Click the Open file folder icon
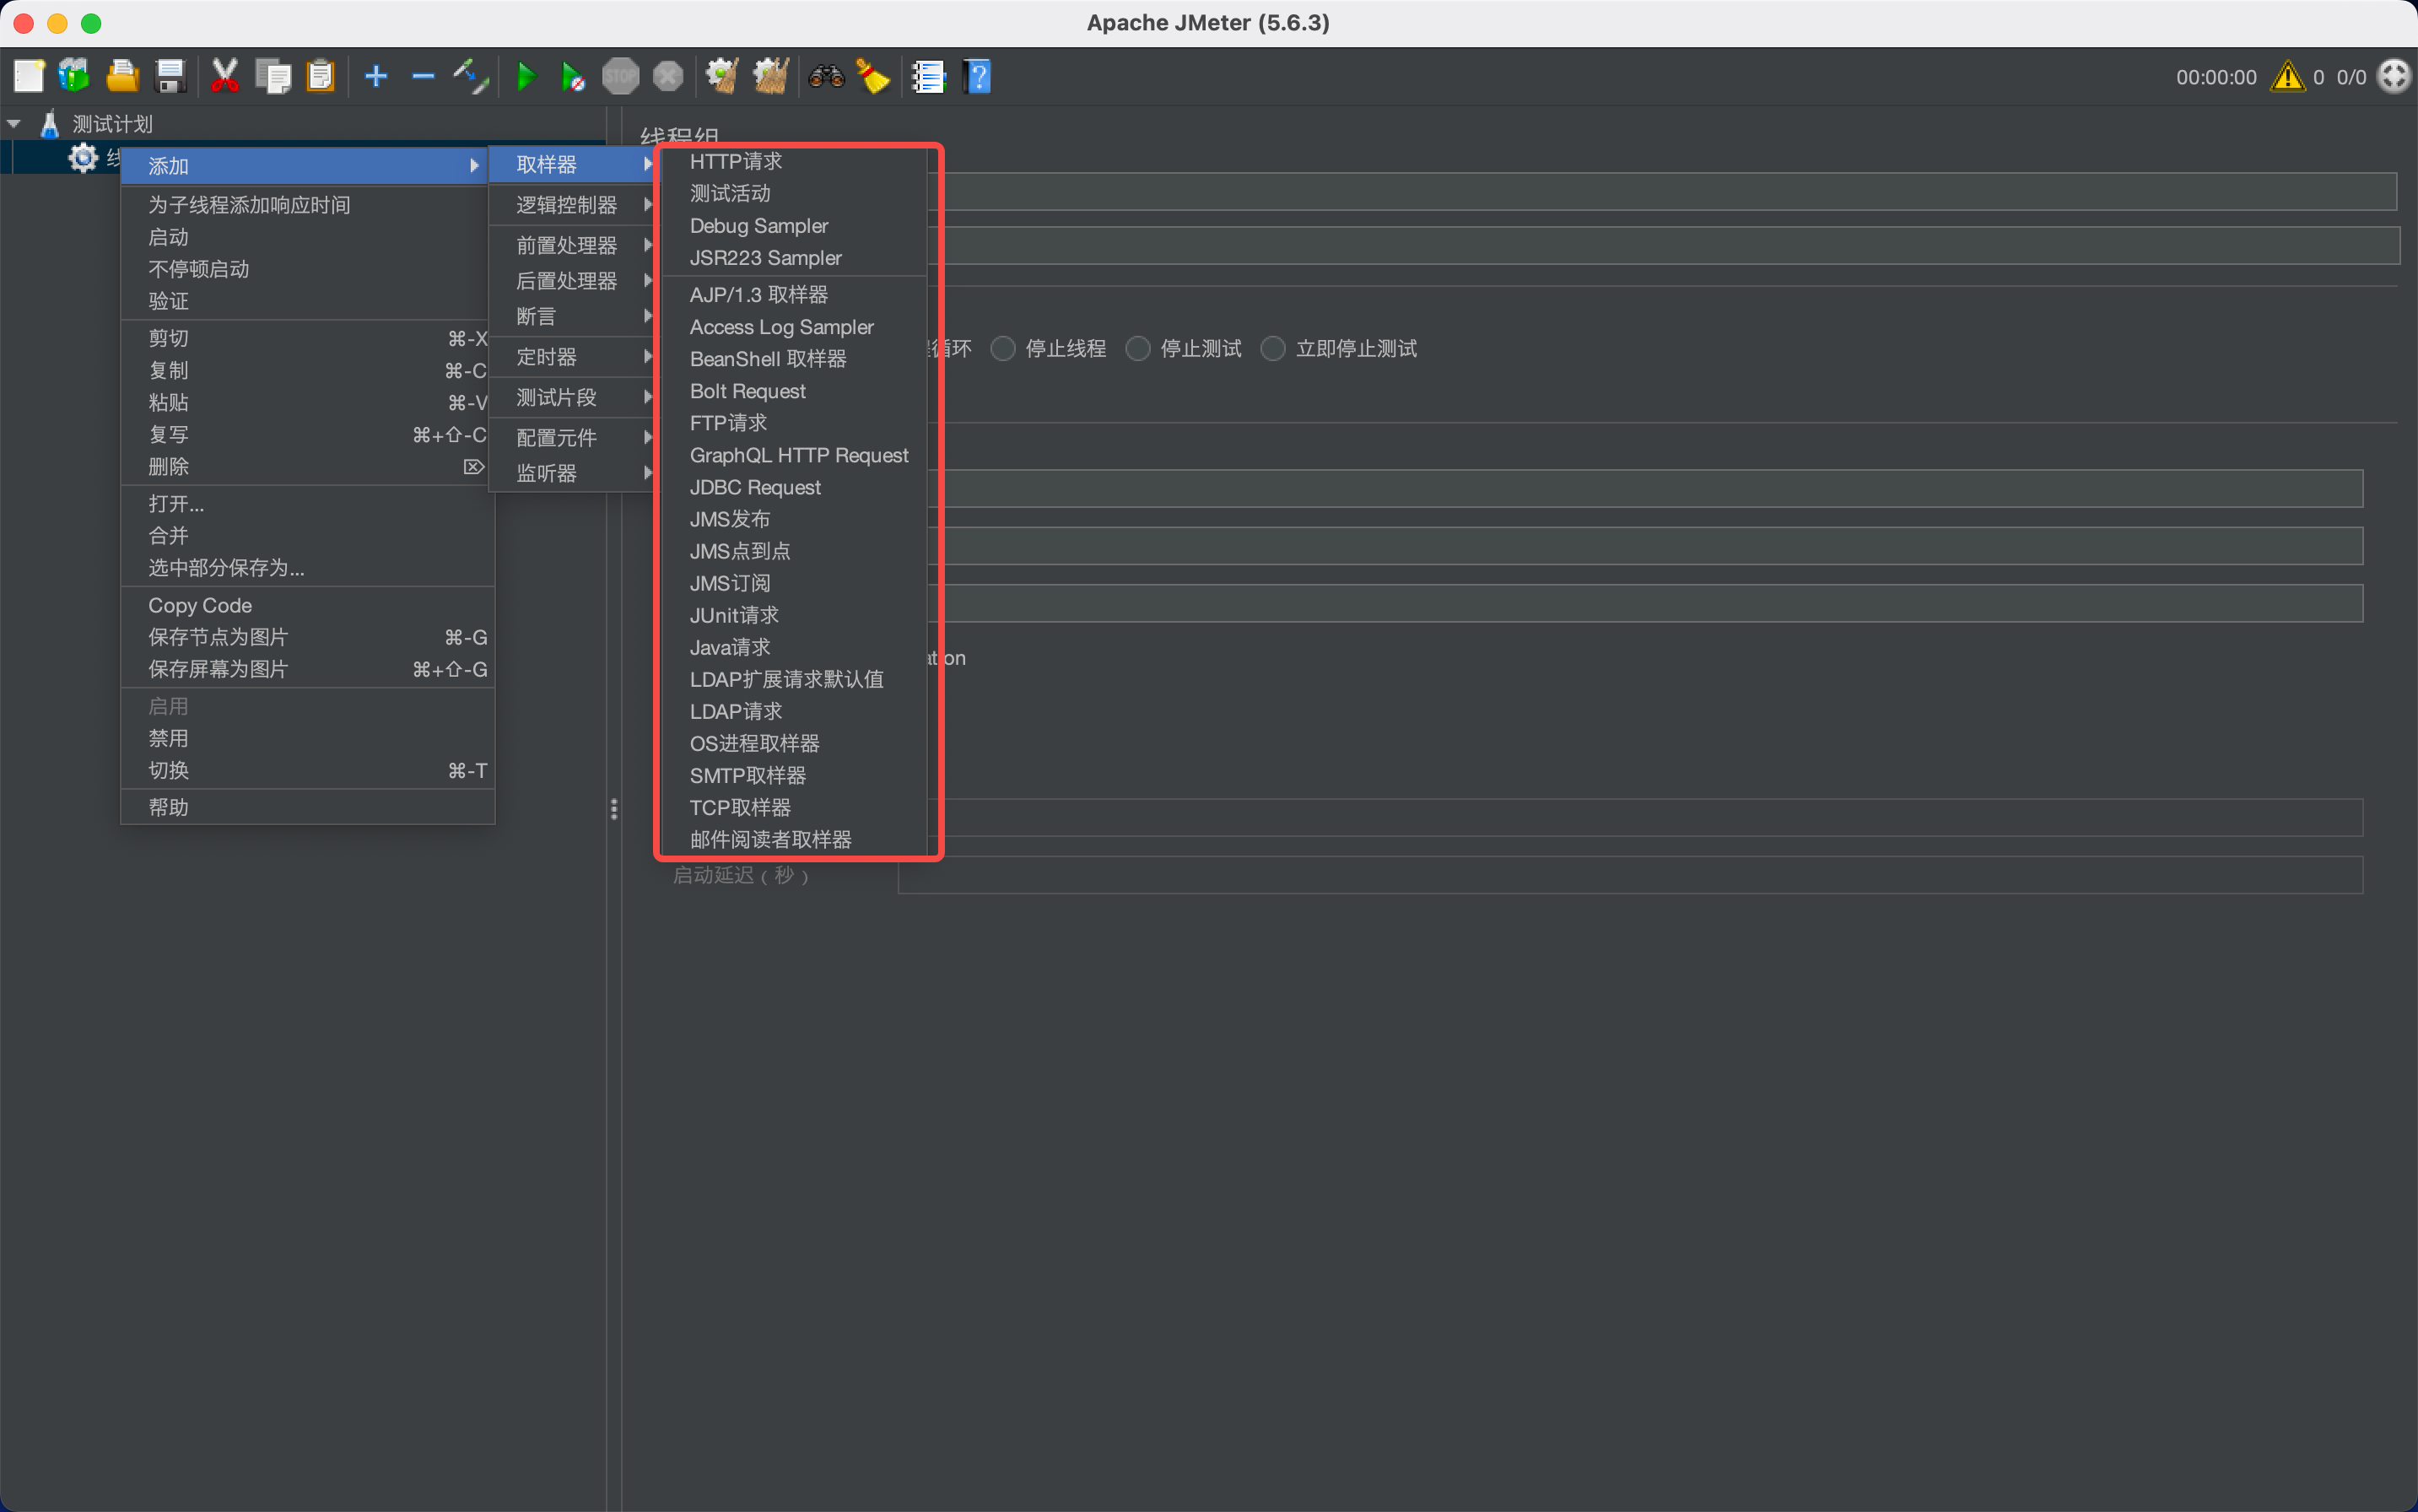Screen dimensions: 2418x1512 coord(122,76)
